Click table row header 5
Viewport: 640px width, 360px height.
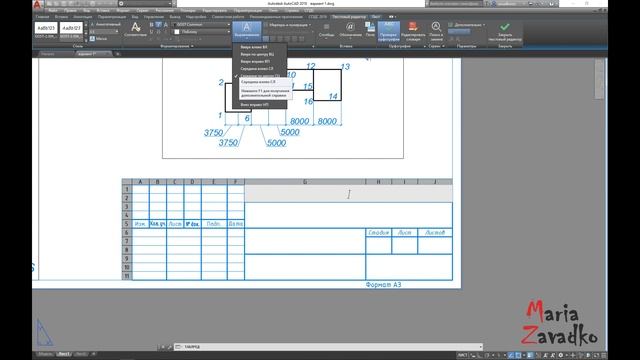pyautogui.click(x=127, y=224)
